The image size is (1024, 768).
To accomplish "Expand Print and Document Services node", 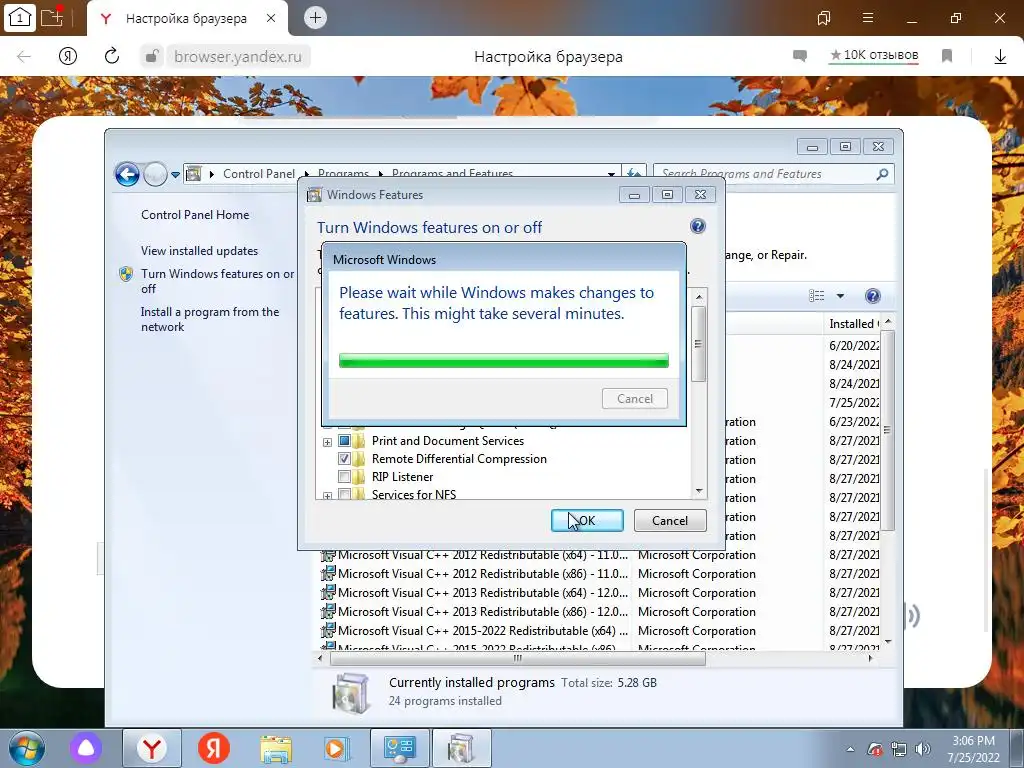I will point(327,442).
